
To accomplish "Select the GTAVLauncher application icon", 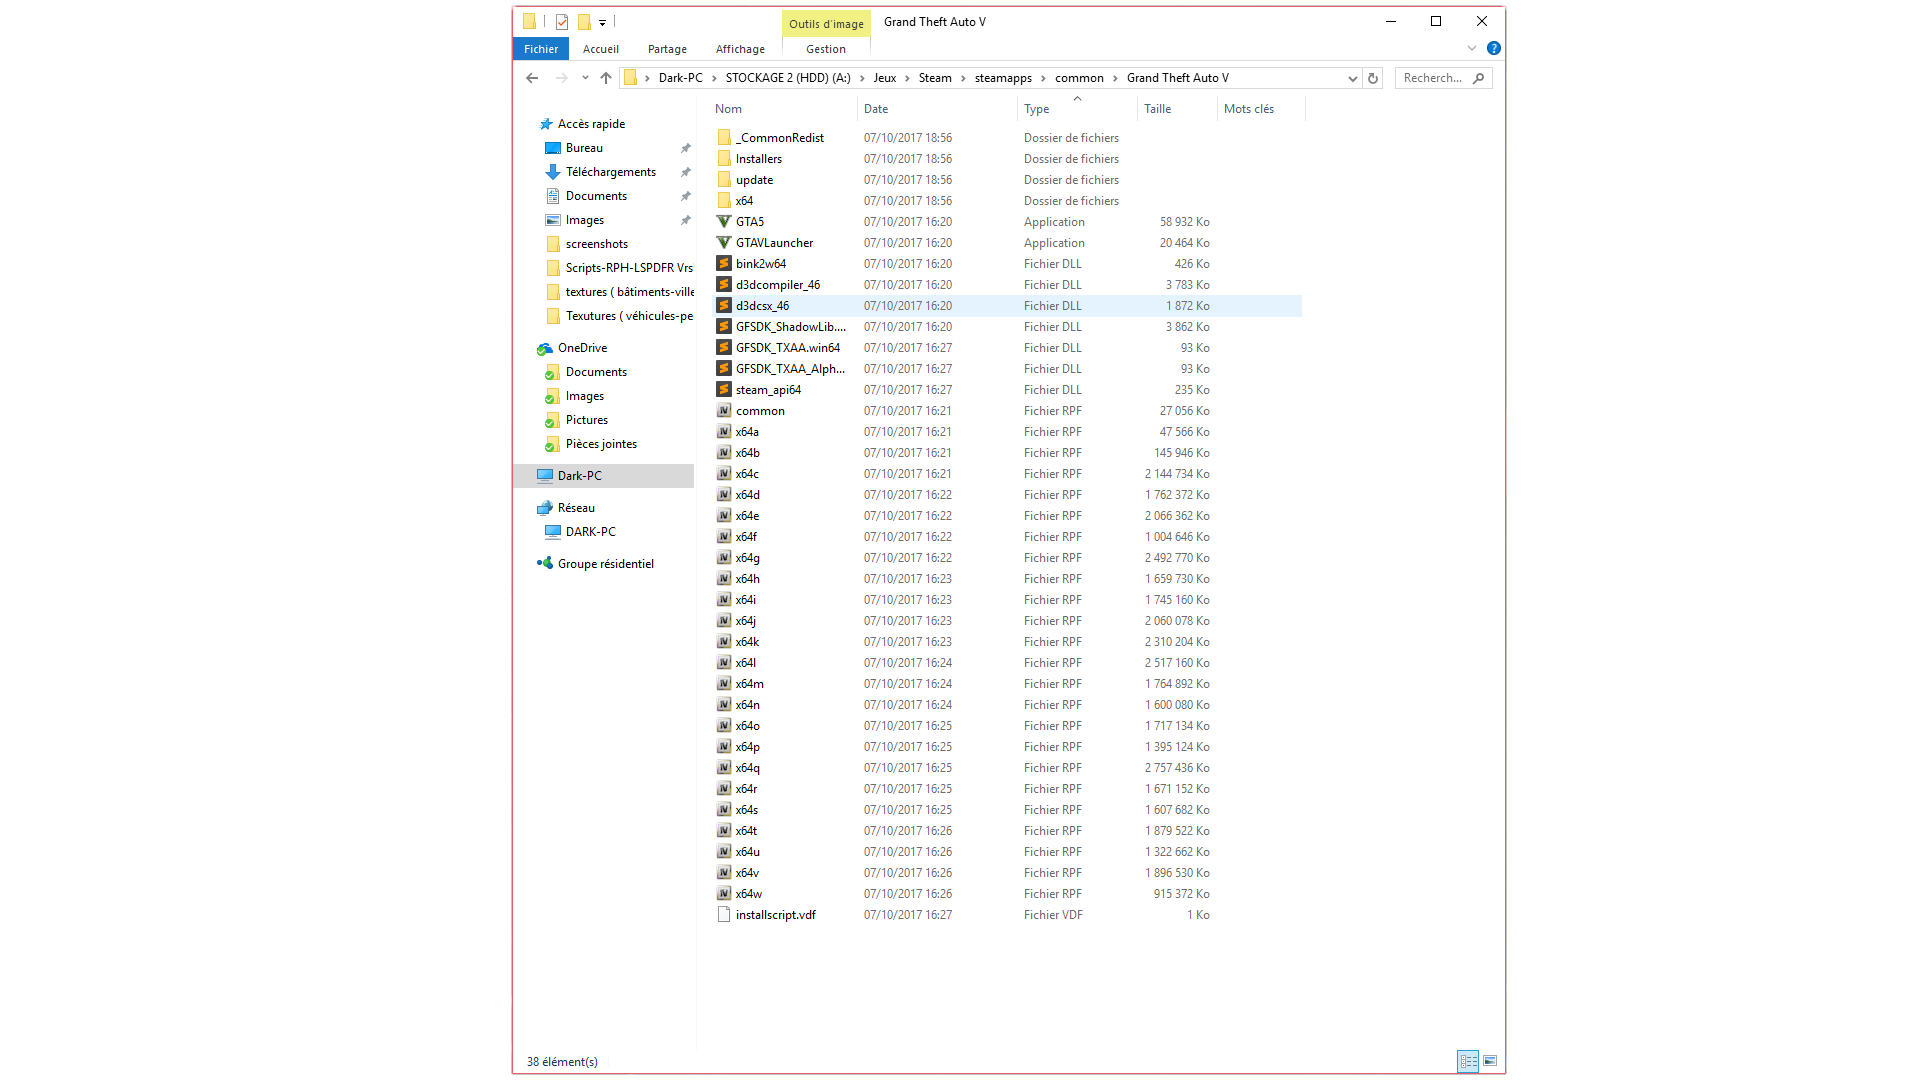I will click(724, 243).
